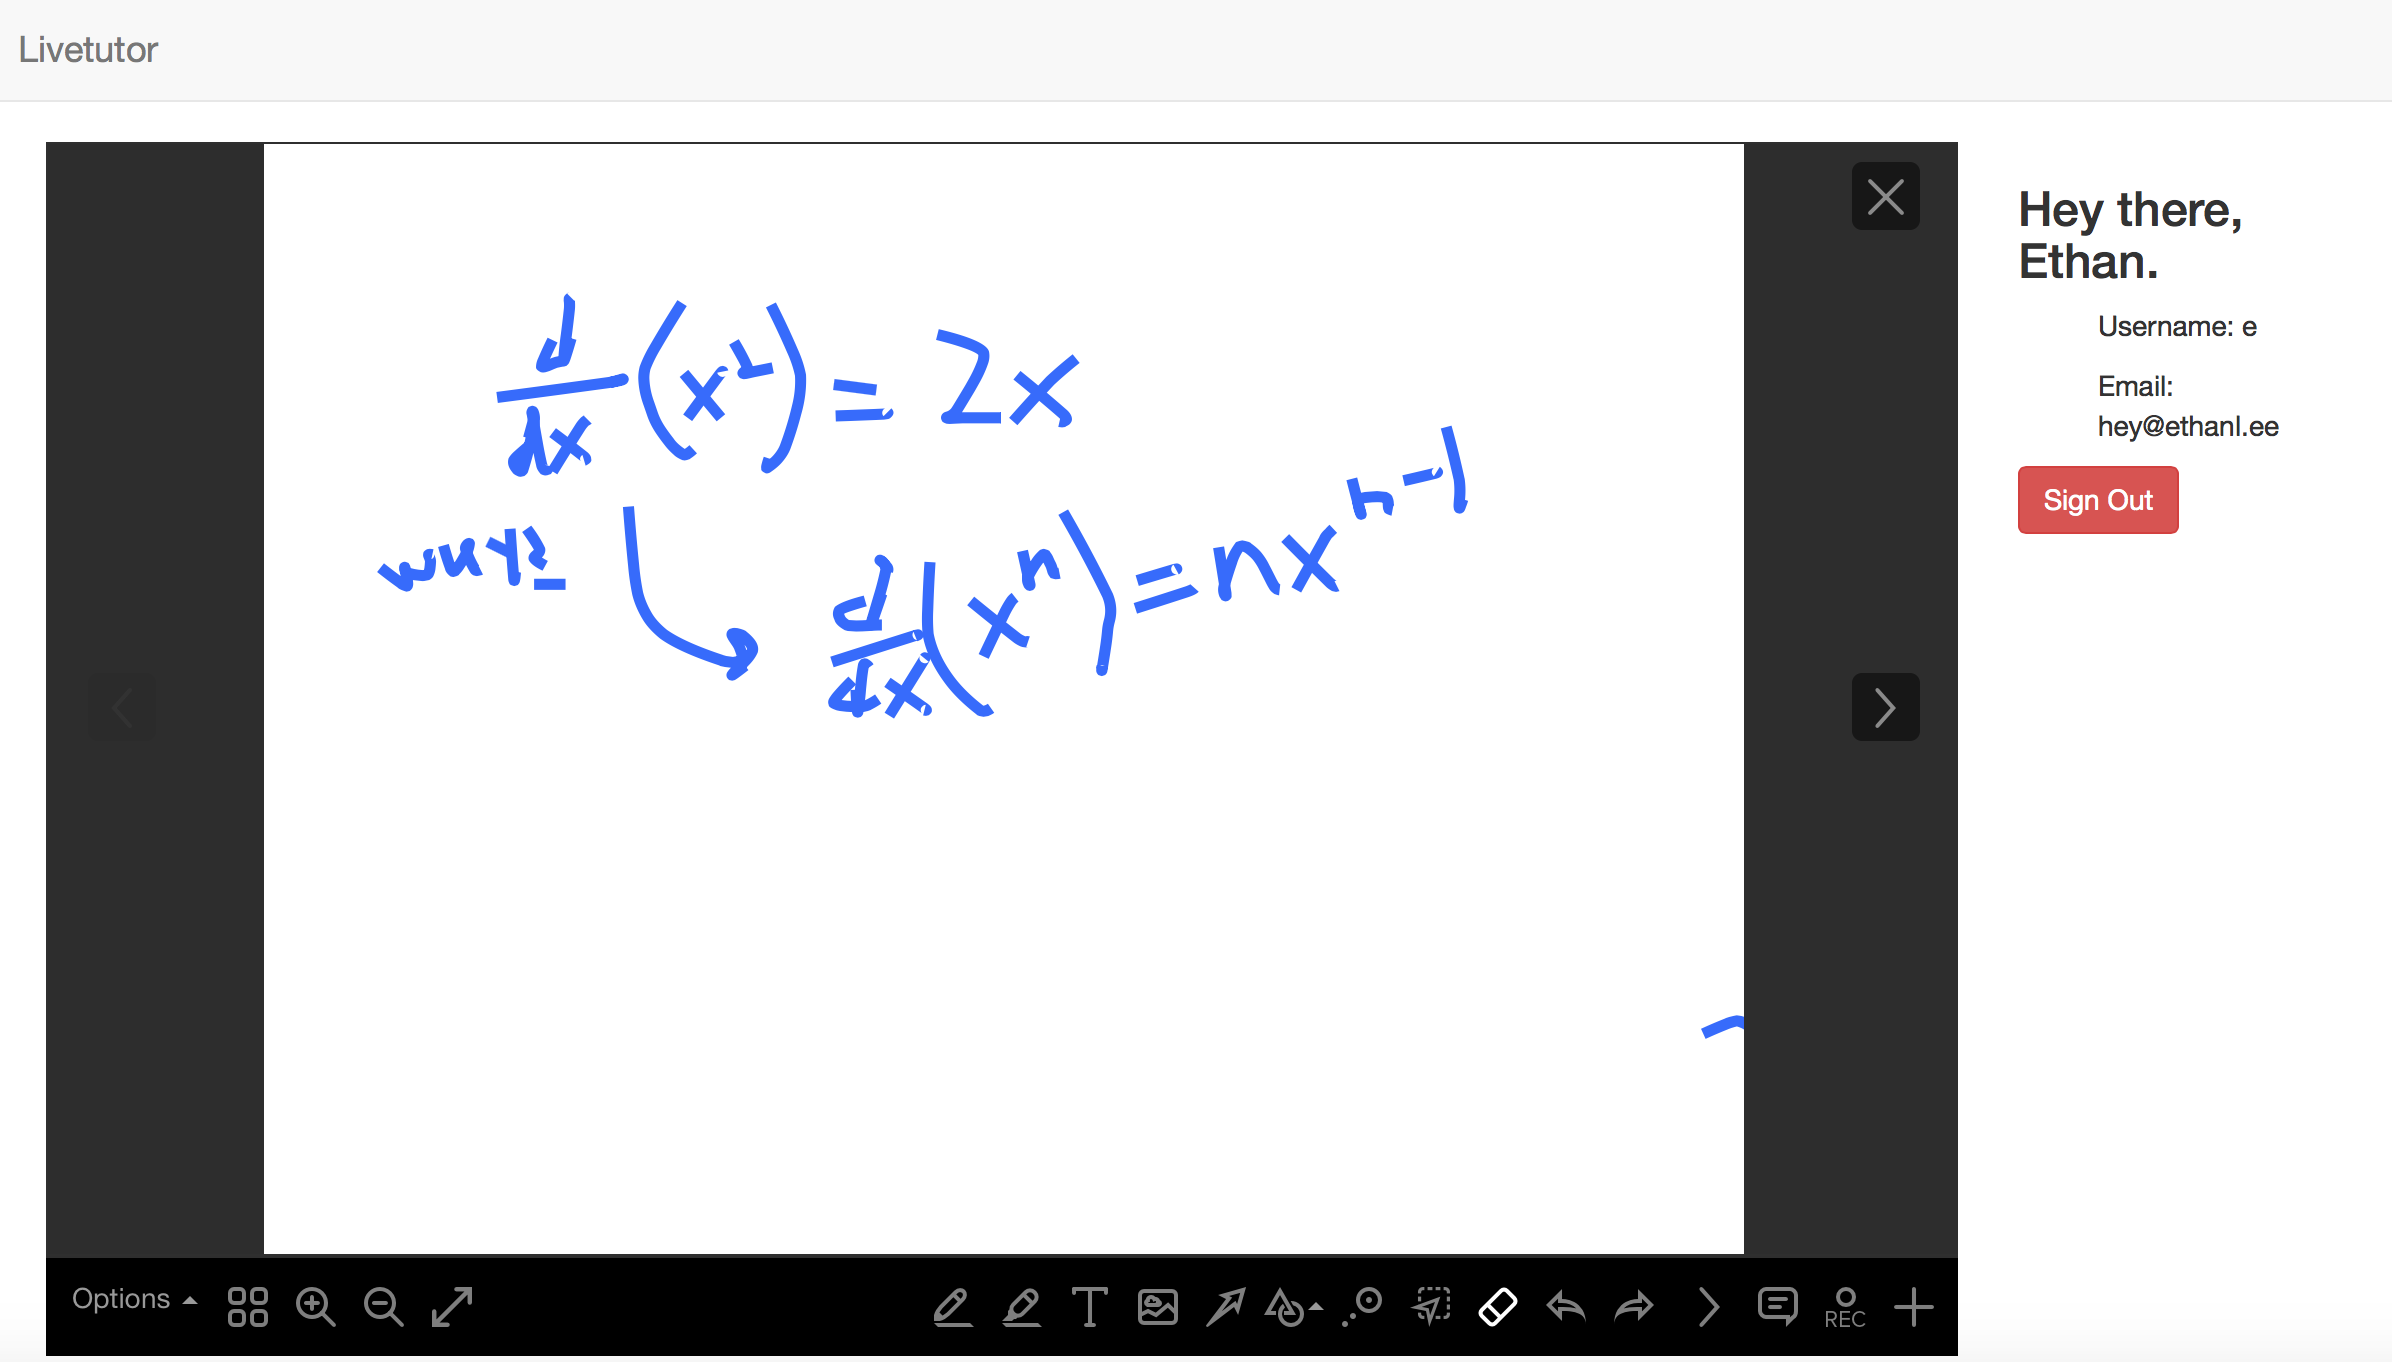Choose the Text tool
This screenshot has height=1362, width=2392.
[1089, 1306]
